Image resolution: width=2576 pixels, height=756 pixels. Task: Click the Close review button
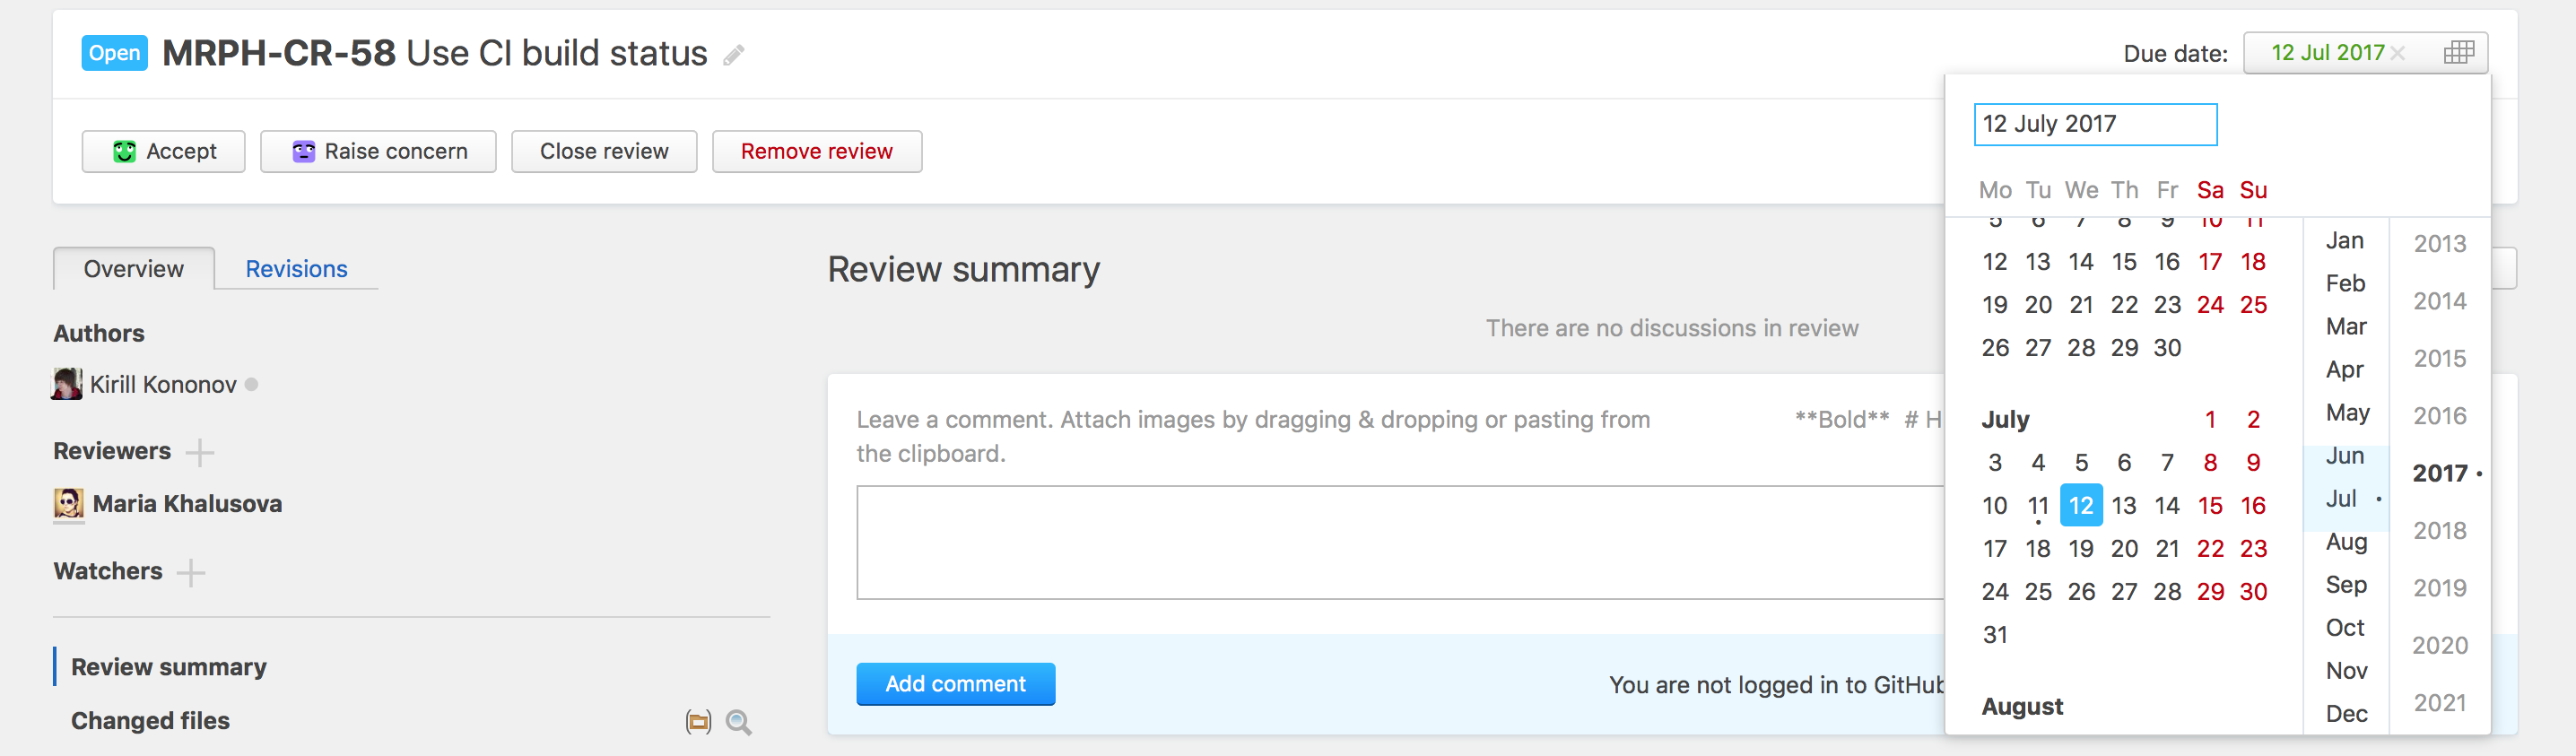(604, 151)
